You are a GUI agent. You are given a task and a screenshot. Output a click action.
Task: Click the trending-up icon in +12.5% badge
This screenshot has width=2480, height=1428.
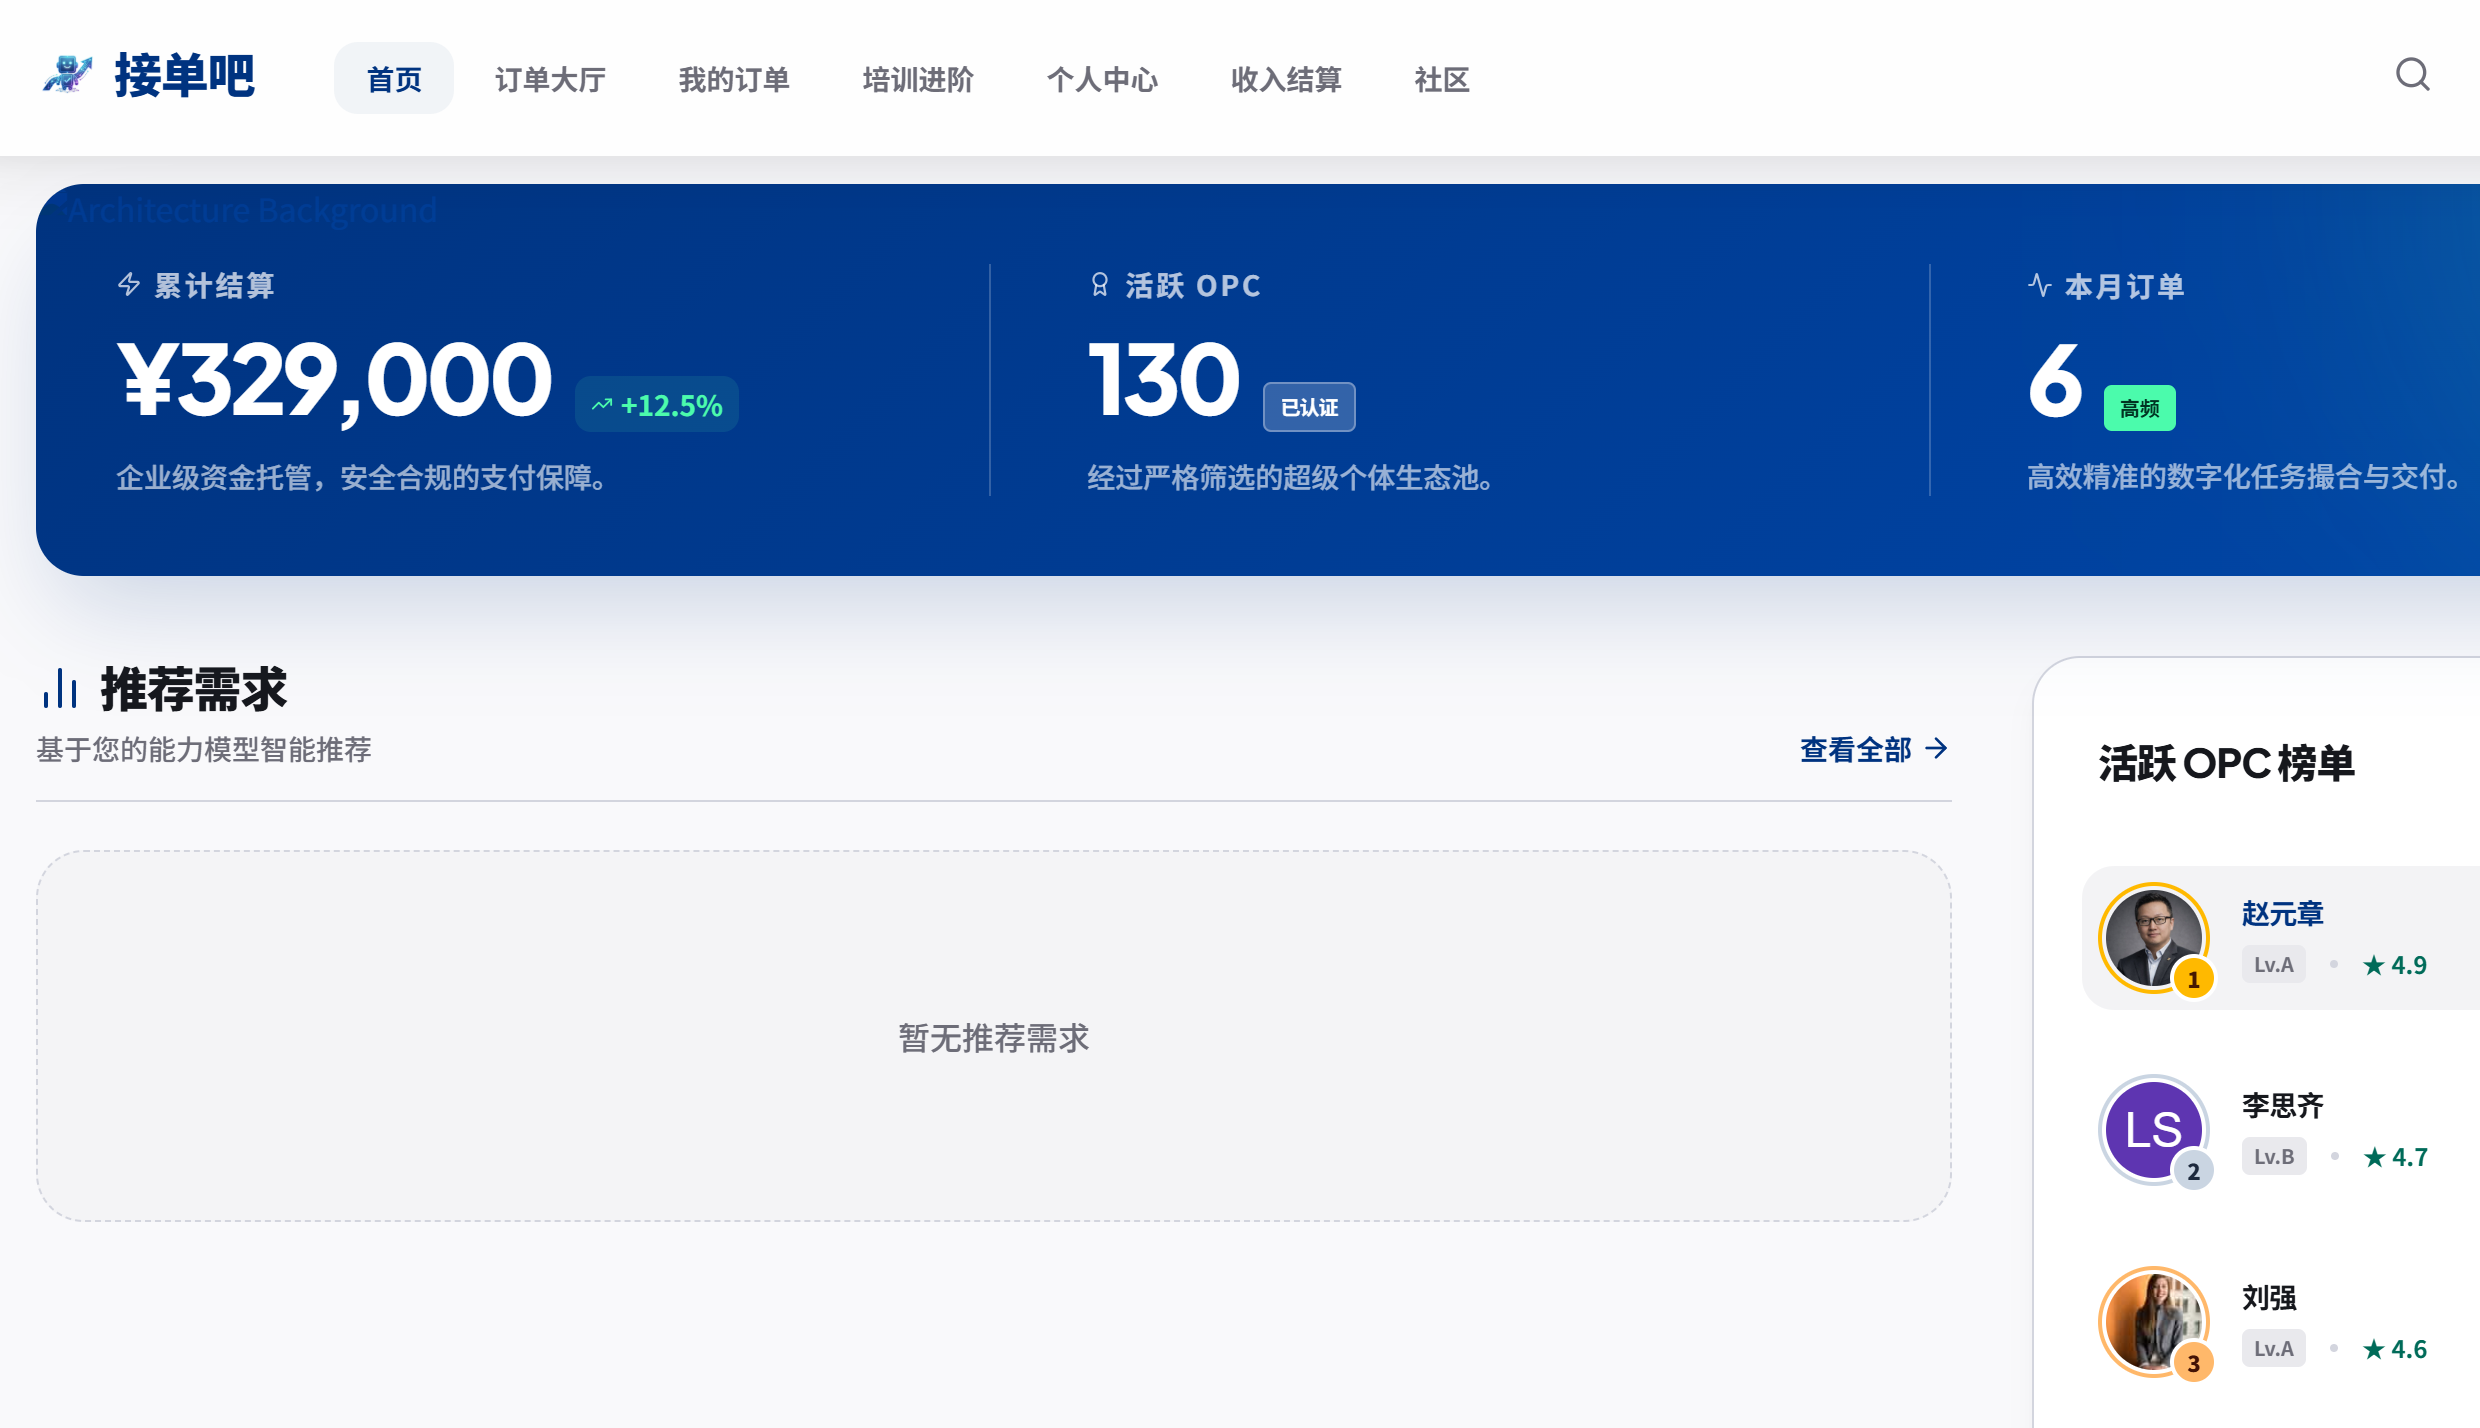(x=601, y=405)
